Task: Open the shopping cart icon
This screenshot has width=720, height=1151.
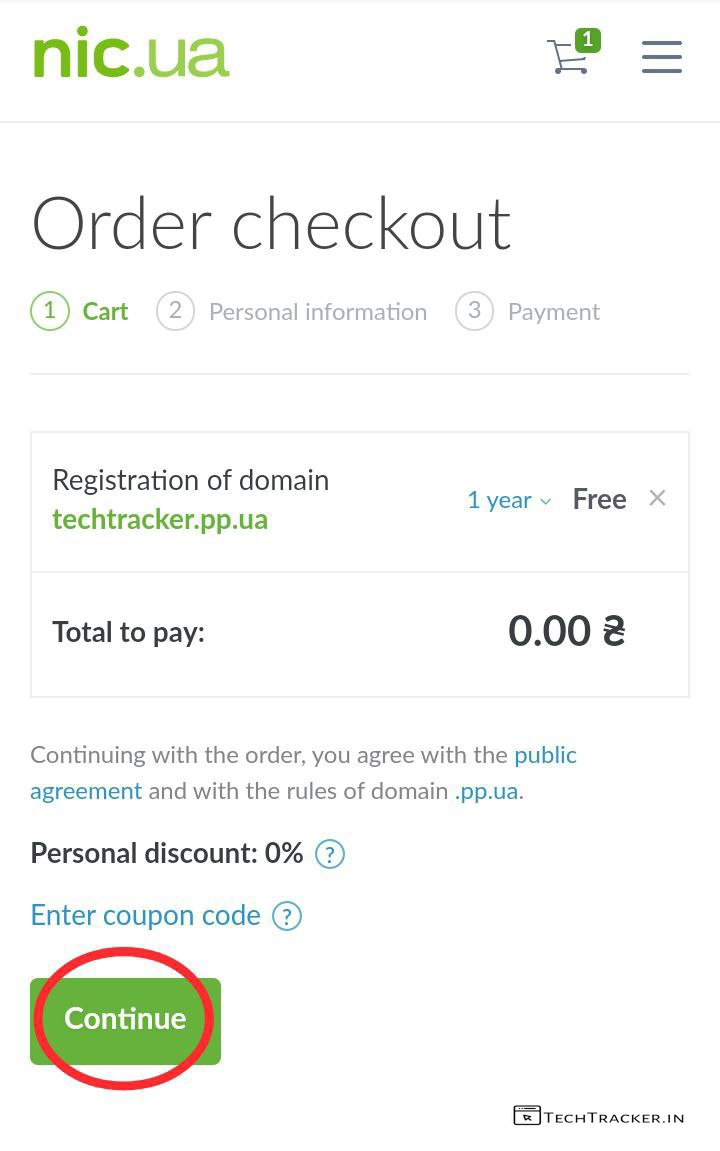Action: (x=567, y=57)
